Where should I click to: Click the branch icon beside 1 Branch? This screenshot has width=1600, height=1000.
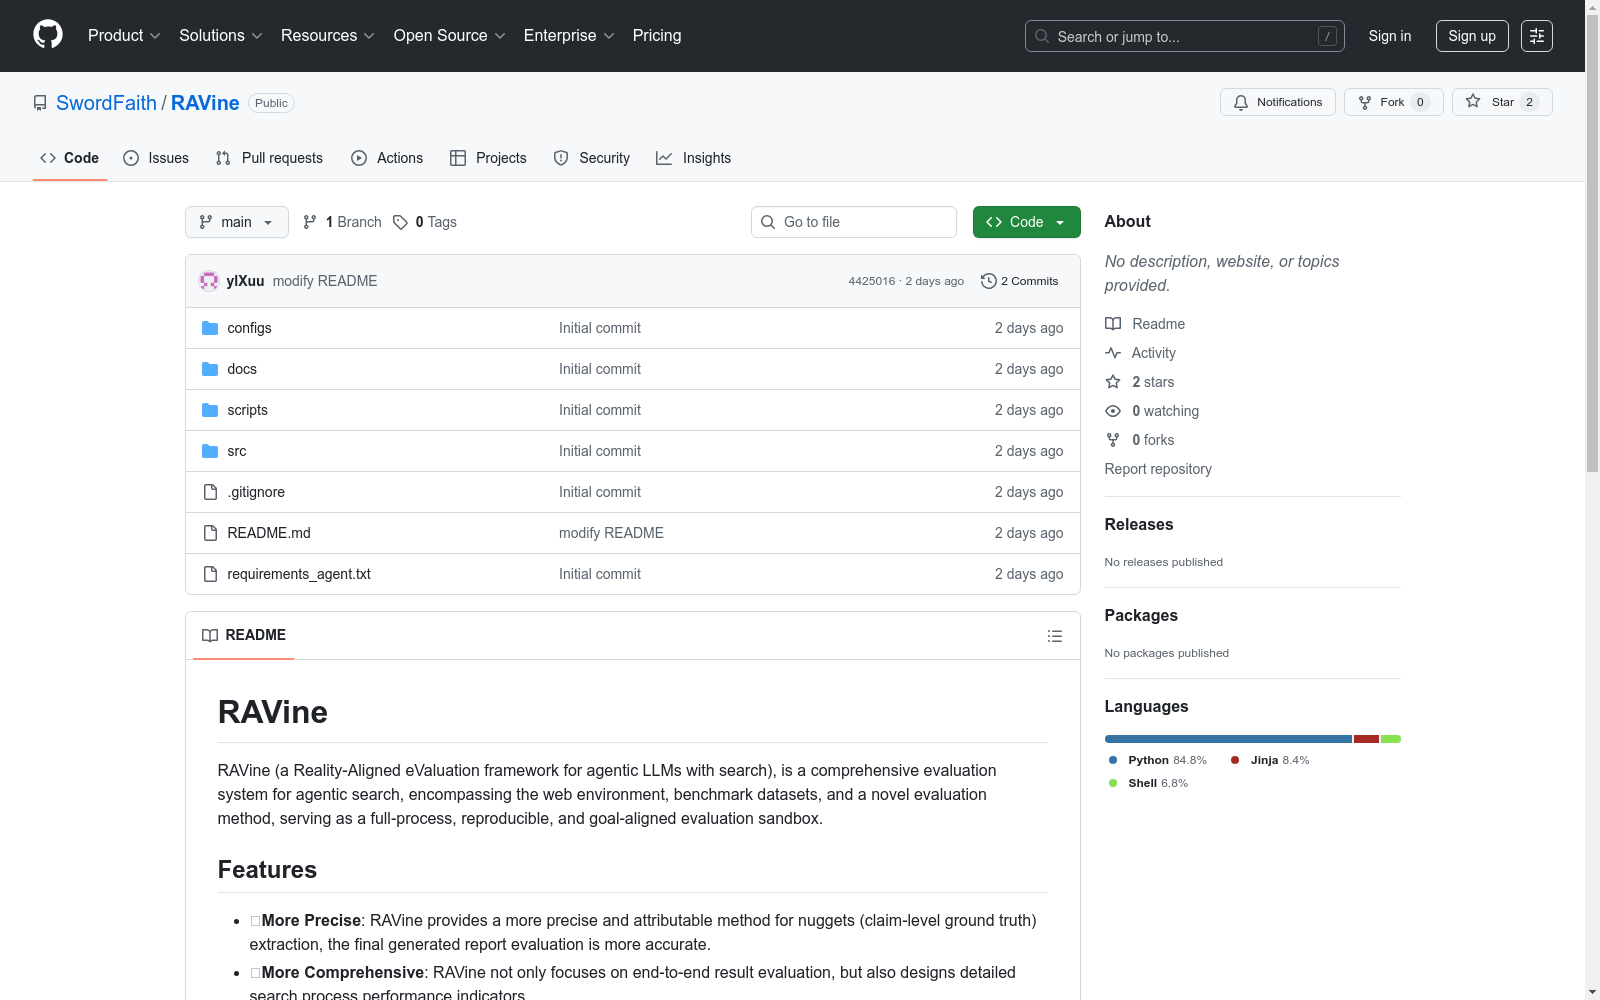click(x=310, y=222)
